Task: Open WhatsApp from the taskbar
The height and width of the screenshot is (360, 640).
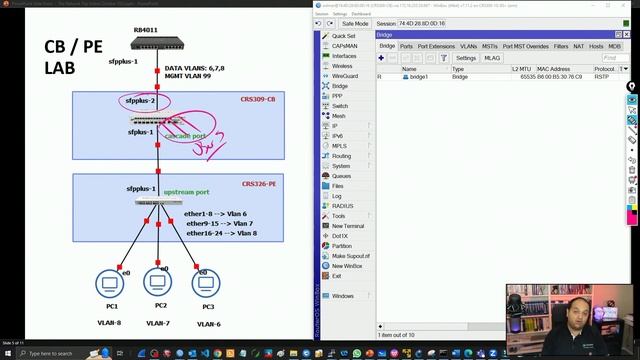Action: (357, 353)
